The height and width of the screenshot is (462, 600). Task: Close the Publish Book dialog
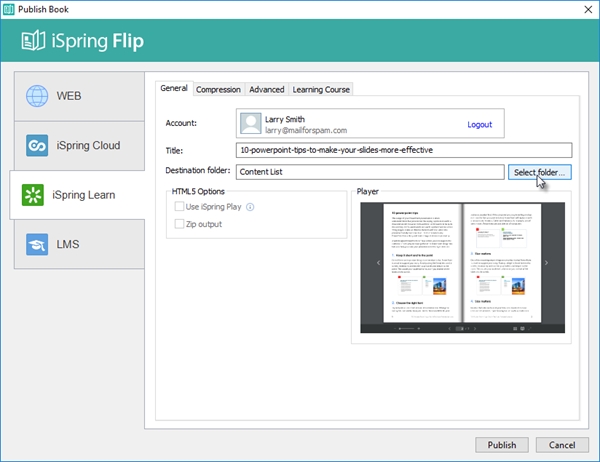click(588, 10)
